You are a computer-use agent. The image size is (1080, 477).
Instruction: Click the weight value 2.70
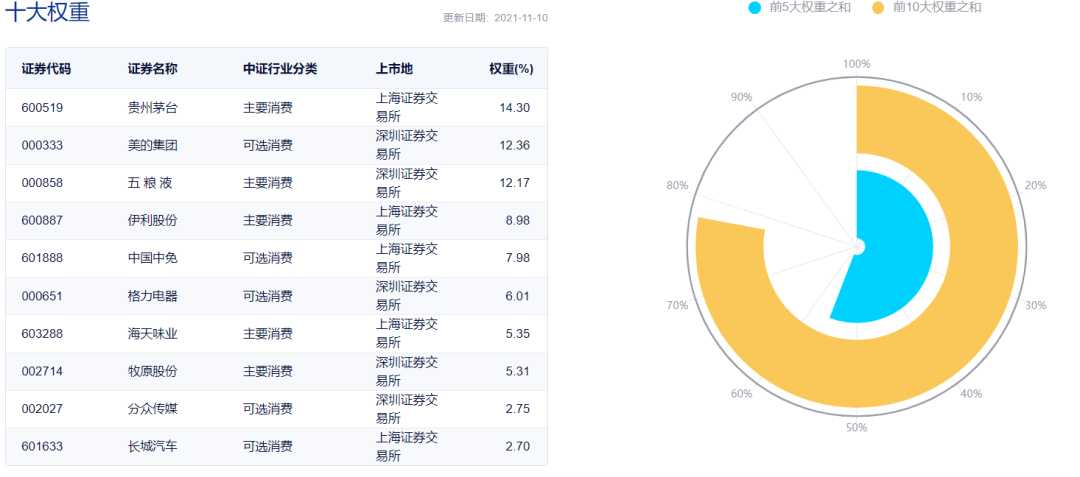[x=520, y=447]
